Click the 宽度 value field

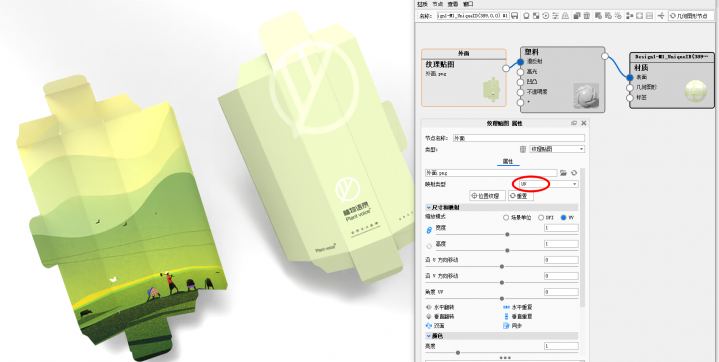pos(561,228)
